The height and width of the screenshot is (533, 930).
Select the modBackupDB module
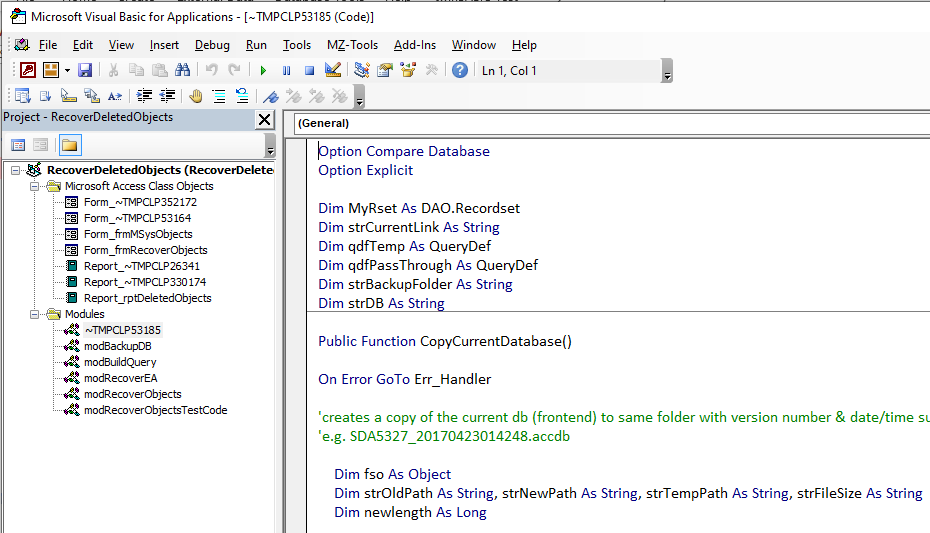(117, 346)
